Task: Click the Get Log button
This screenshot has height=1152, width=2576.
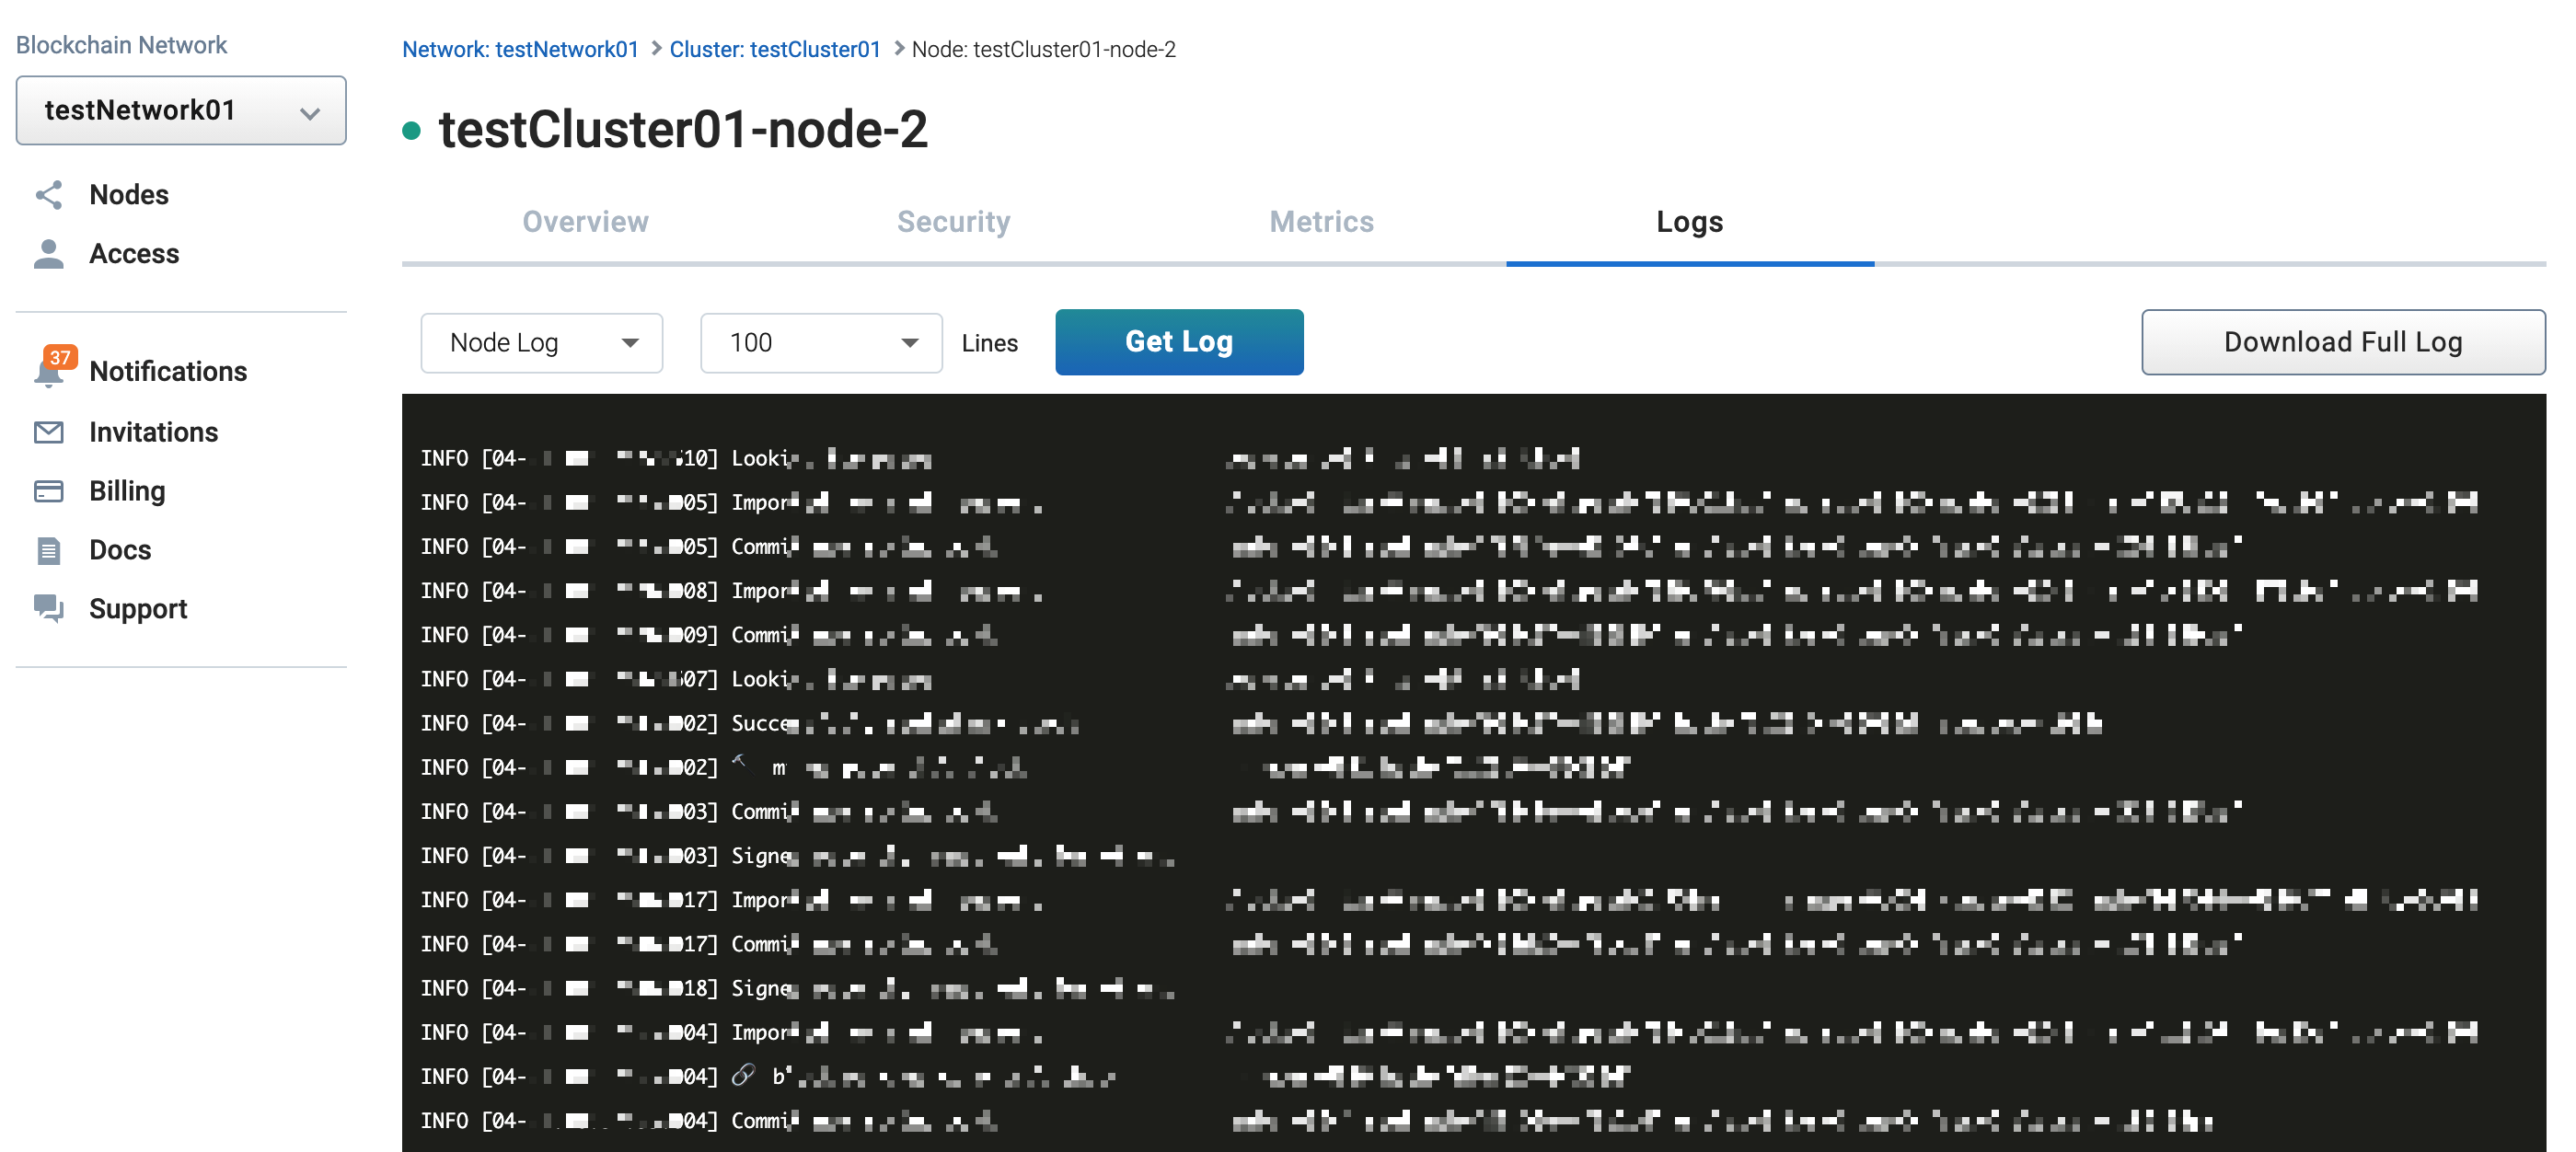Action: coord(1179,342)
